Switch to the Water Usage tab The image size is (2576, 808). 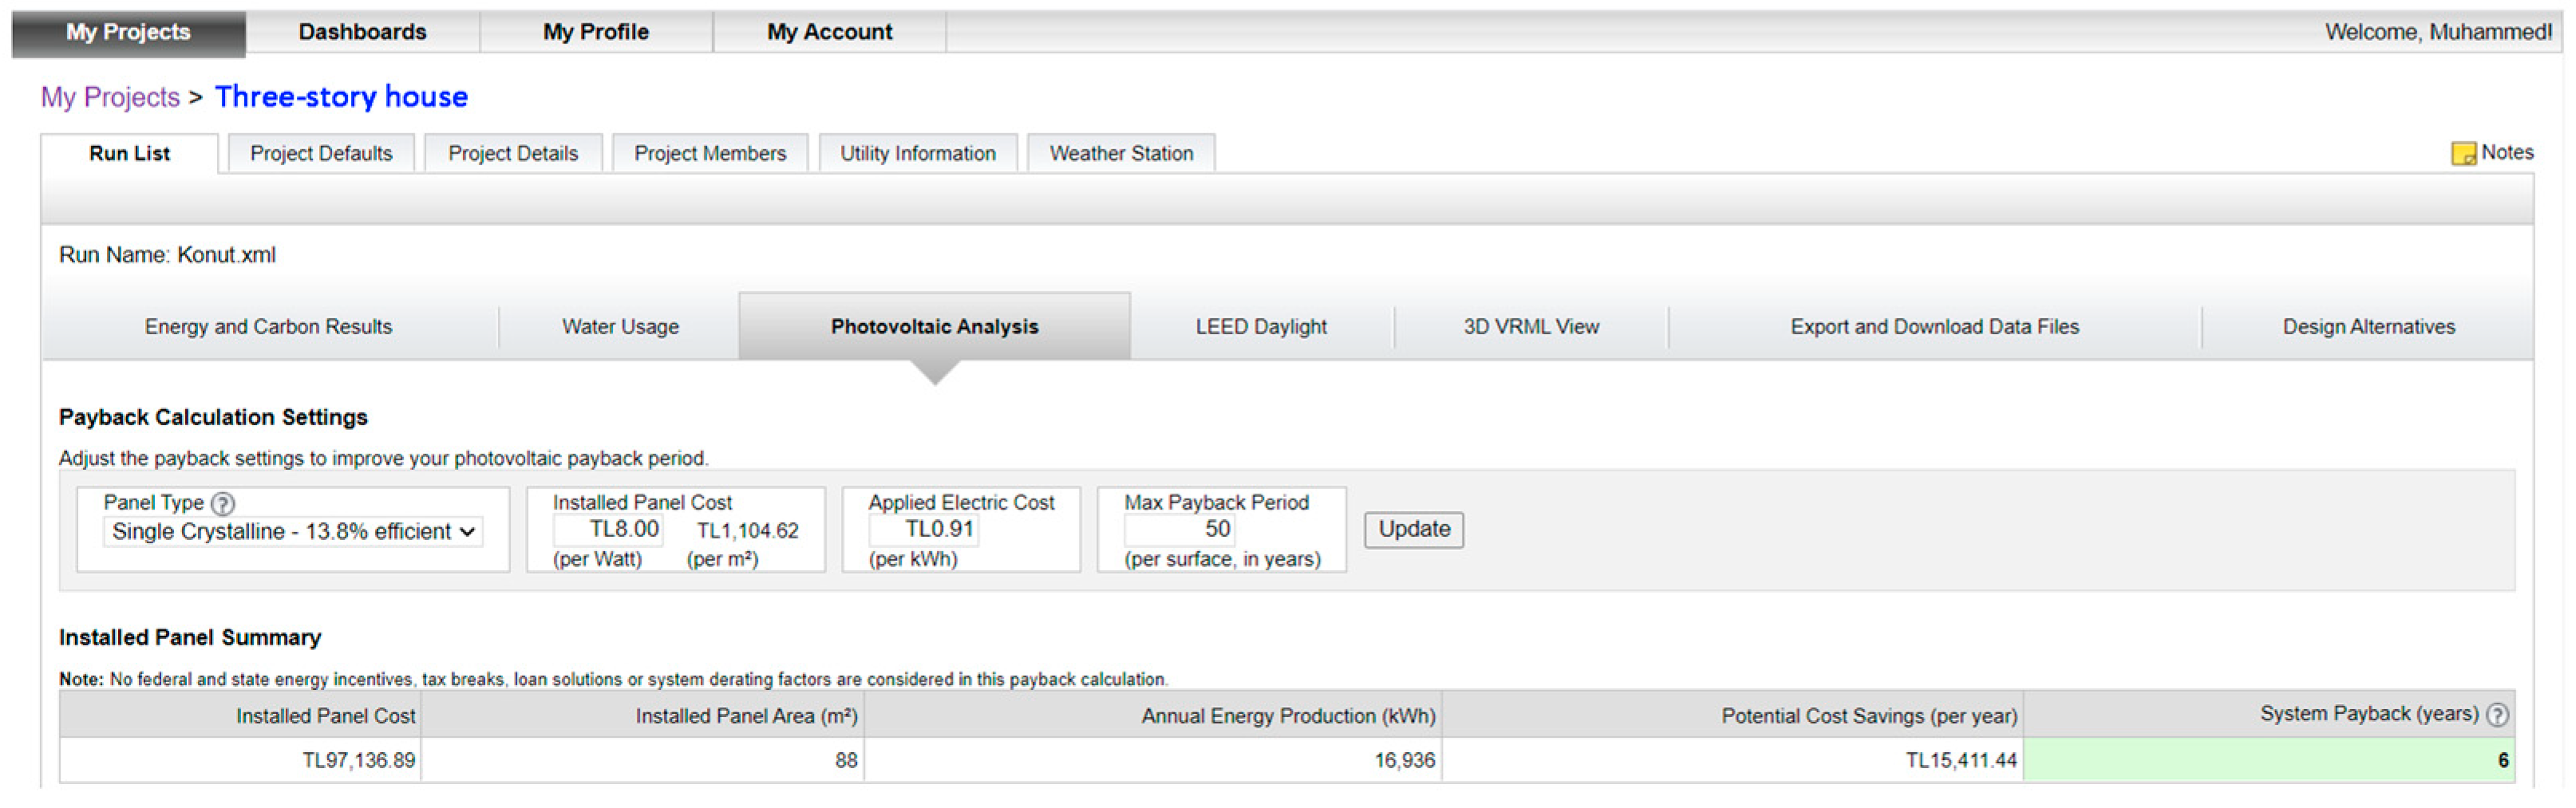pos(620,327)
